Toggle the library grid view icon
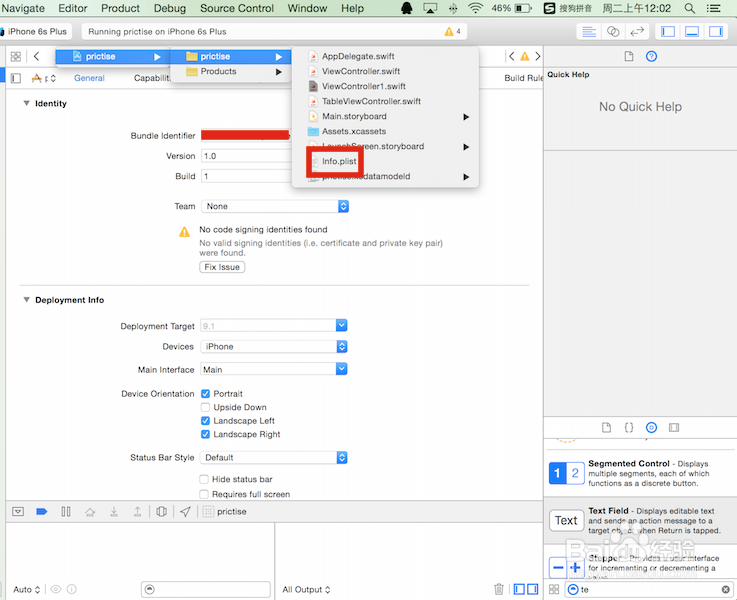 pyautogui.click(x=554, y=589)
